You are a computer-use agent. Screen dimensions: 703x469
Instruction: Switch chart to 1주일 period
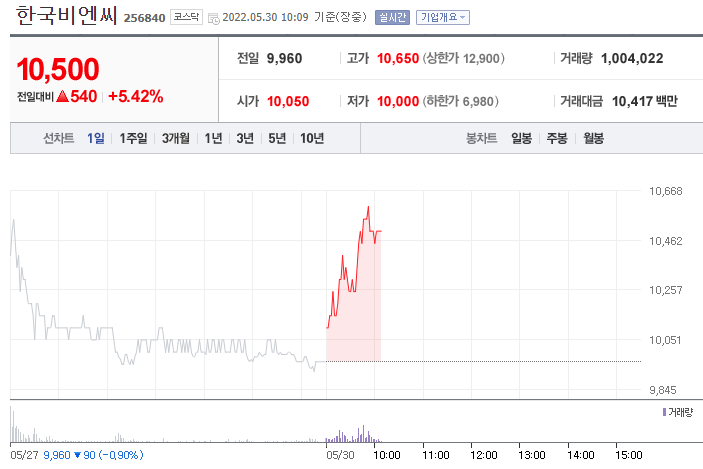[x=133, y=138]
